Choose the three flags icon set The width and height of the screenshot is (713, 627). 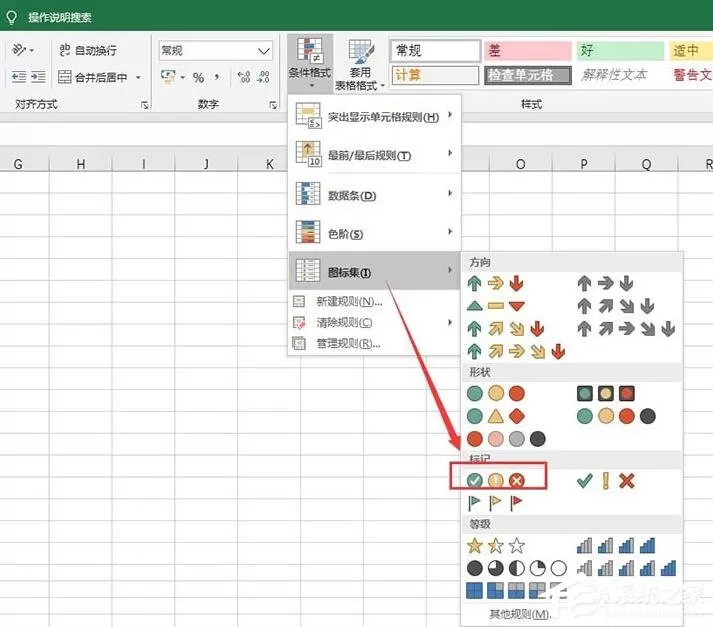coord(495,502)
